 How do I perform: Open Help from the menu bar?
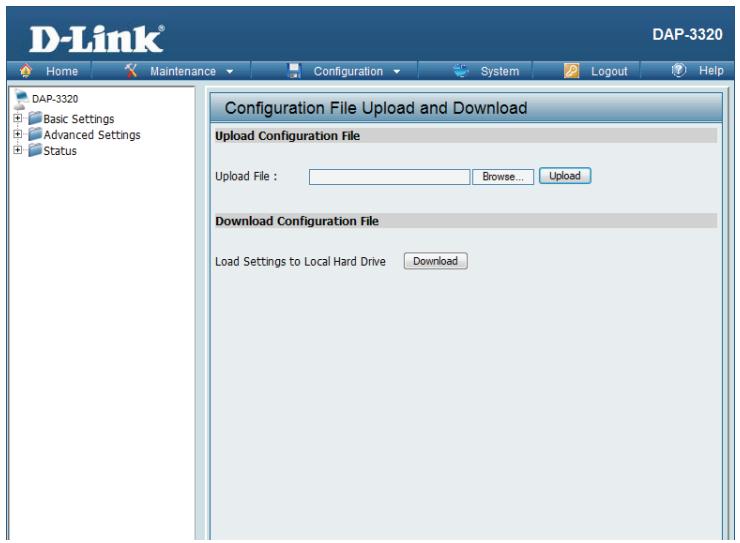[711, 71]
